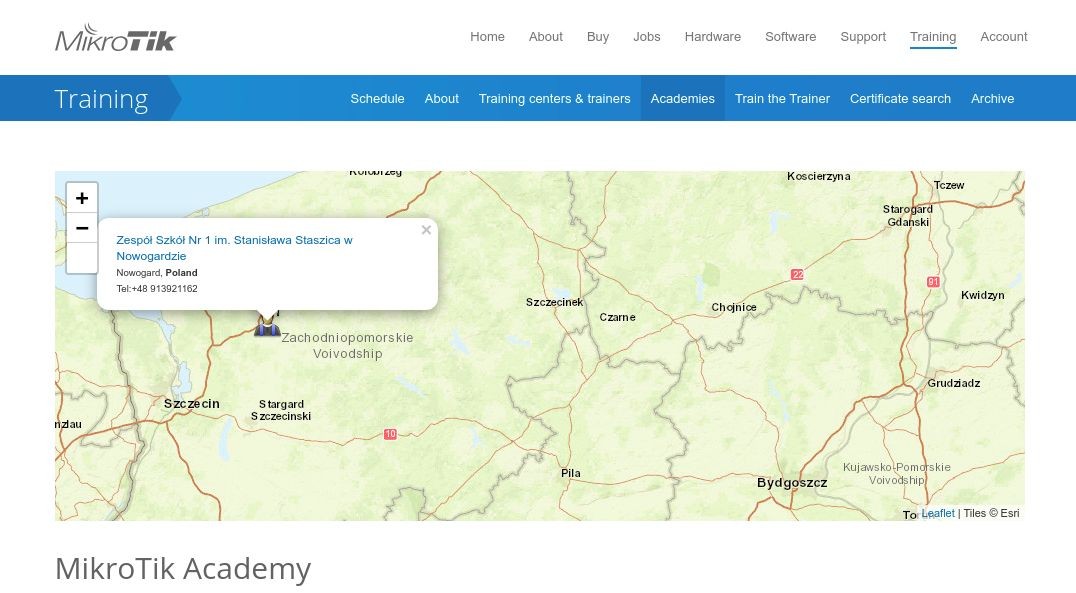Open the Certificate search tab
Screen dimensions: 1076x593
click(900, 99)
